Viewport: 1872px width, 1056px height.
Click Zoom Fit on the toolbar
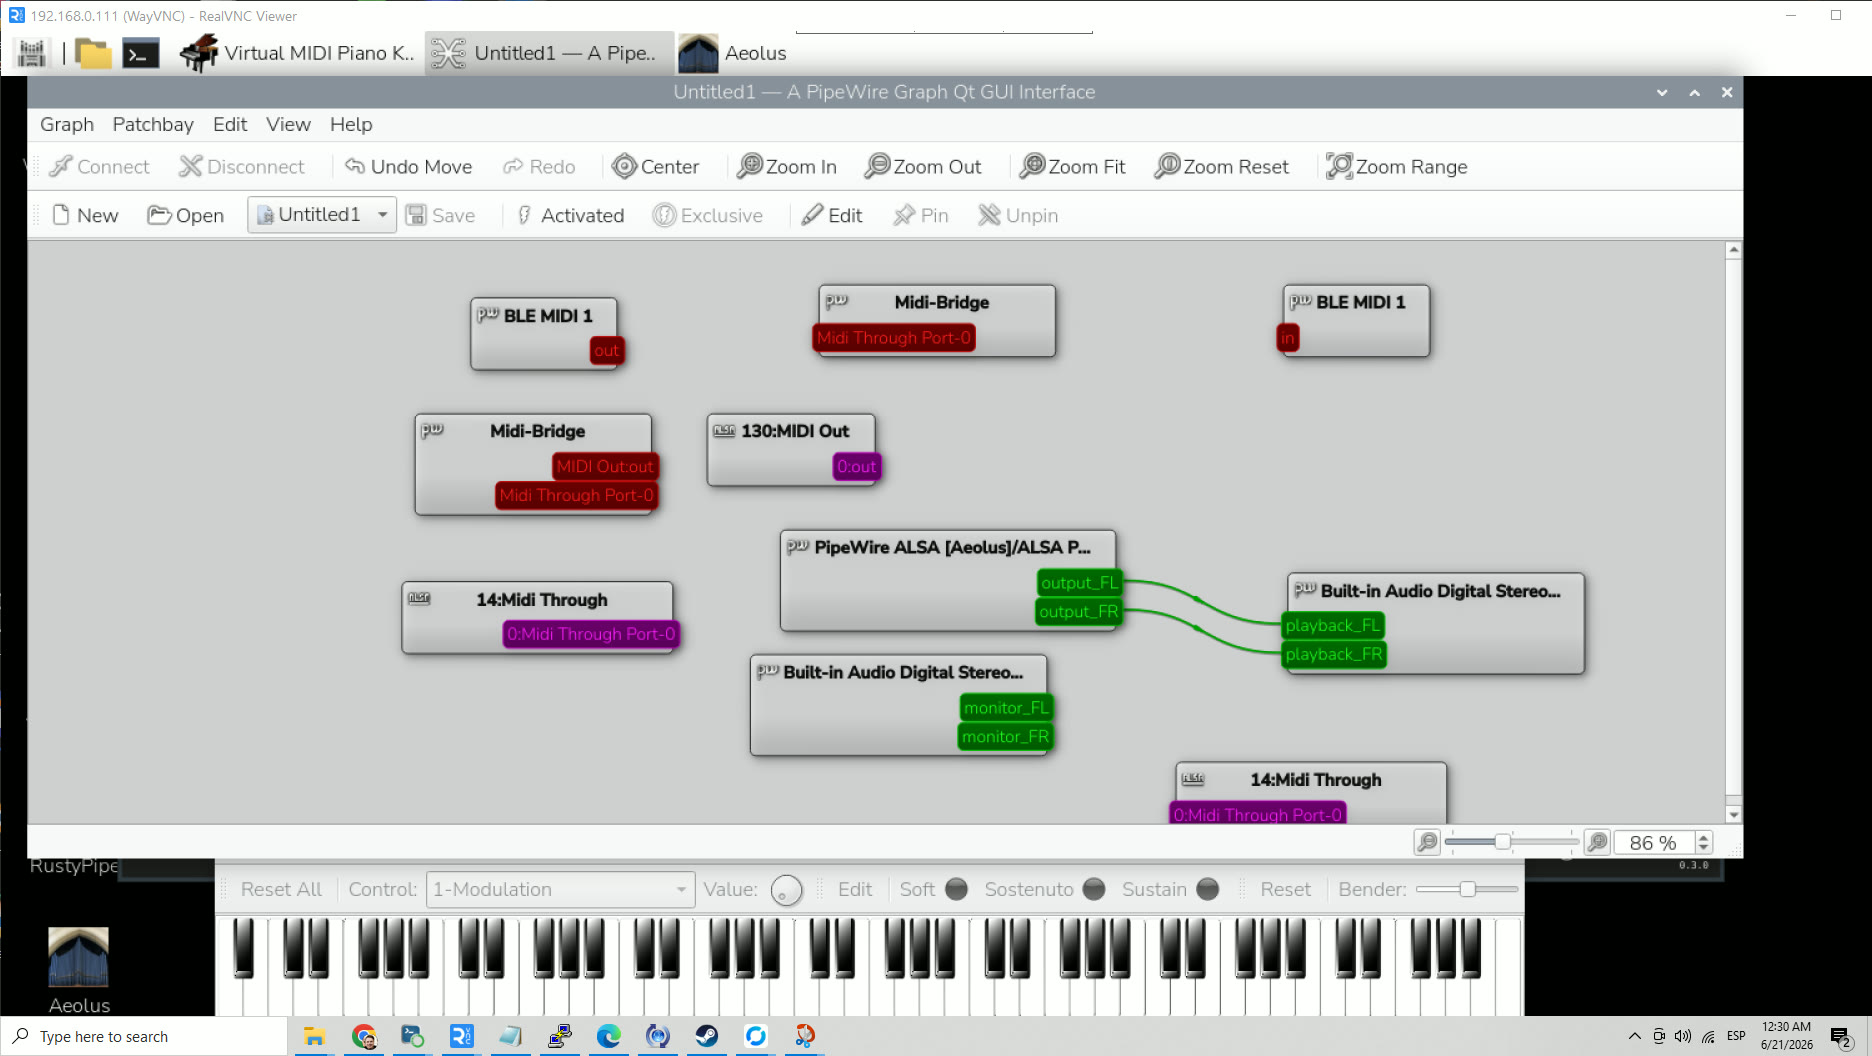tap(1072, 166)
